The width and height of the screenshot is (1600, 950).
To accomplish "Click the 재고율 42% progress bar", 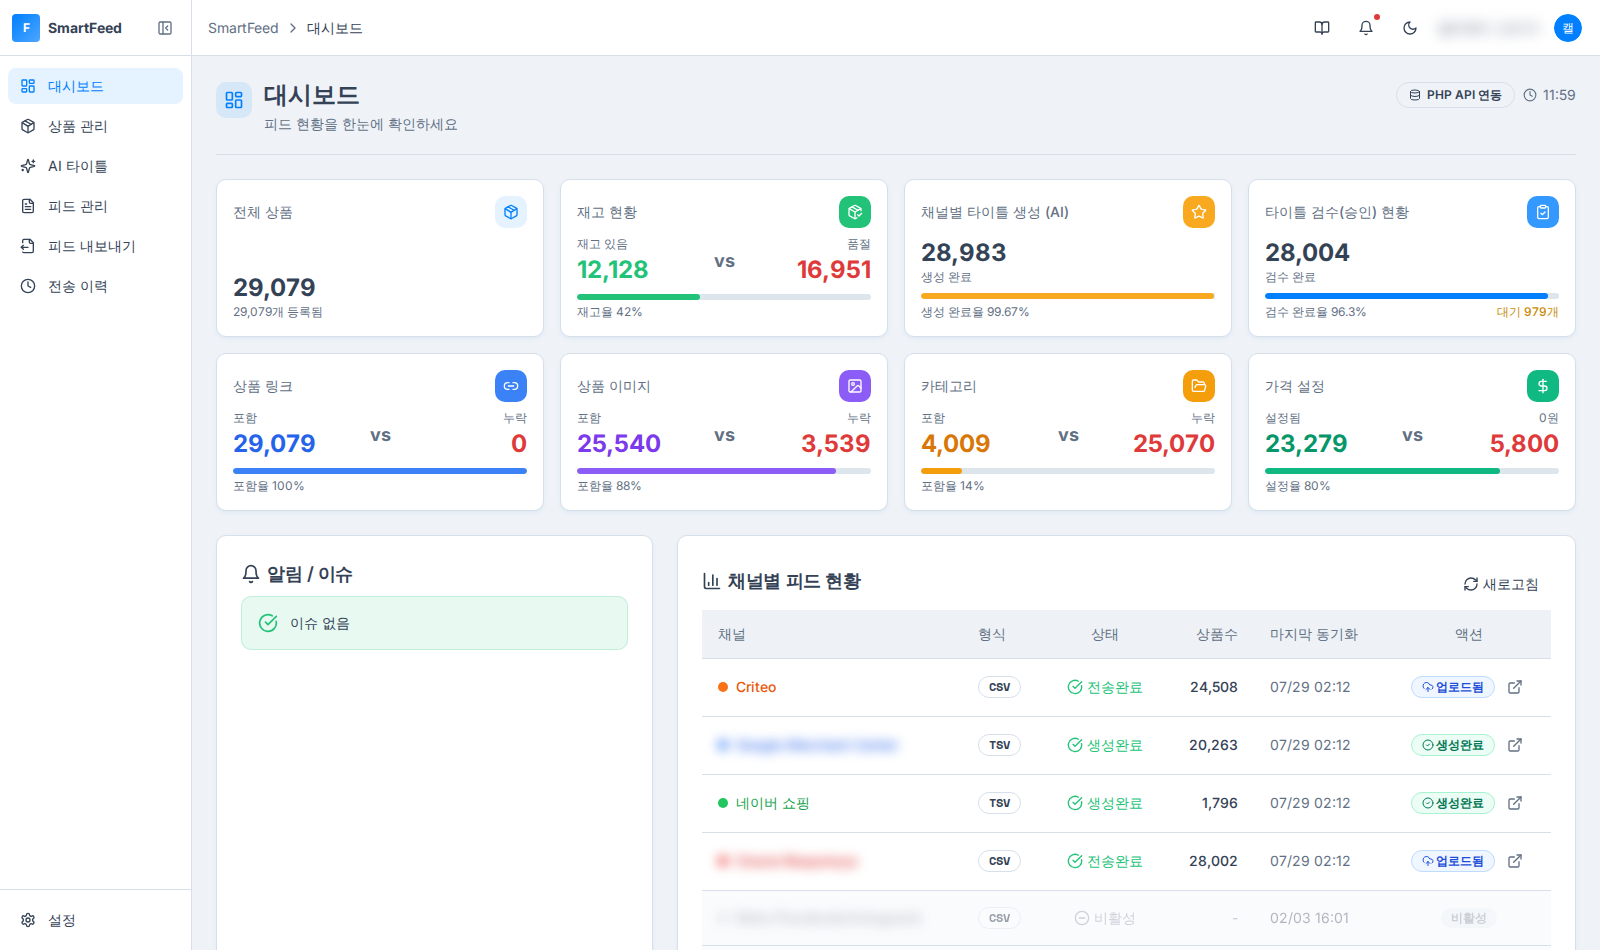I will point(724,297).
